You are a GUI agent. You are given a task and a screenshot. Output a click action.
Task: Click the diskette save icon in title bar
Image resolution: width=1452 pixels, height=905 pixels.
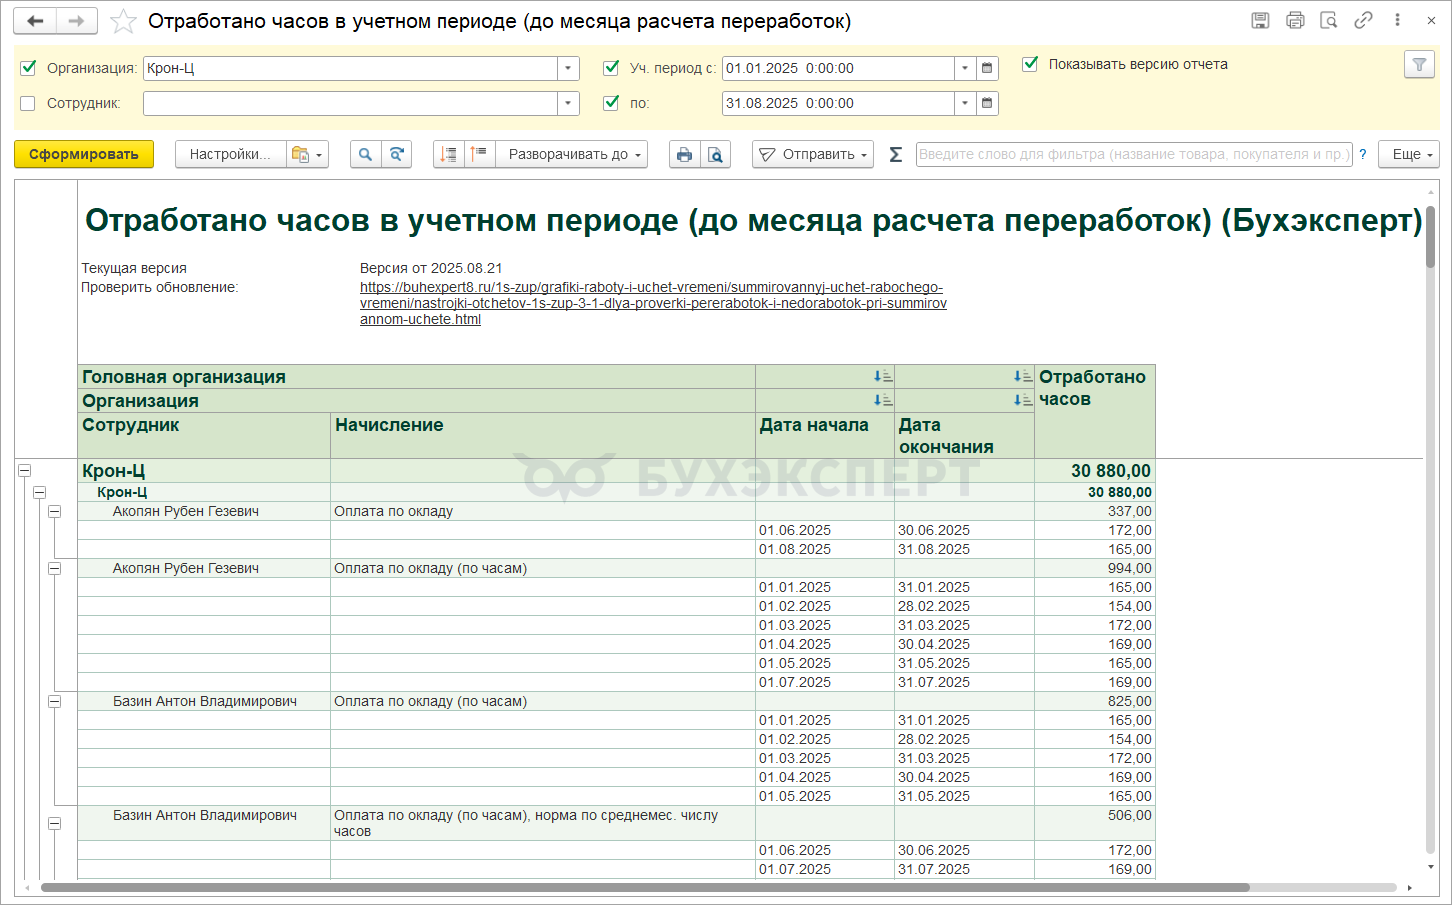(x=1261, y=20)
